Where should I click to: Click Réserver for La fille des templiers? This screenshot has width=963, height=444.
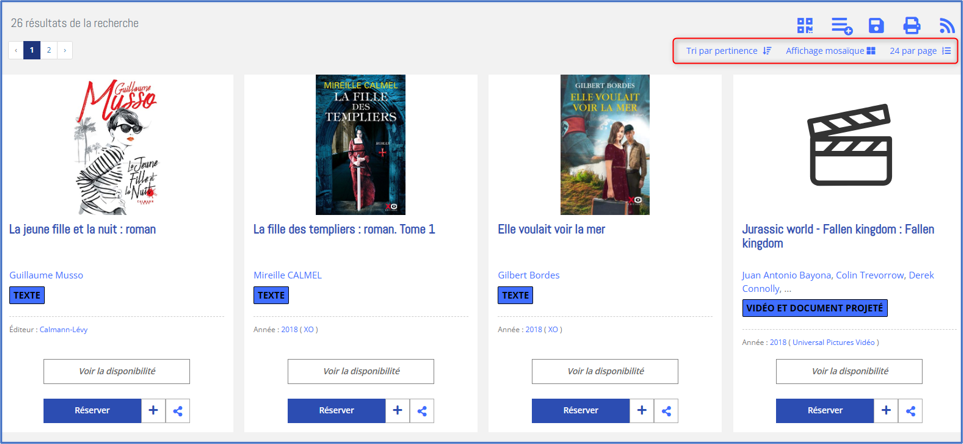pyautogui.click(x=337, y=411)
